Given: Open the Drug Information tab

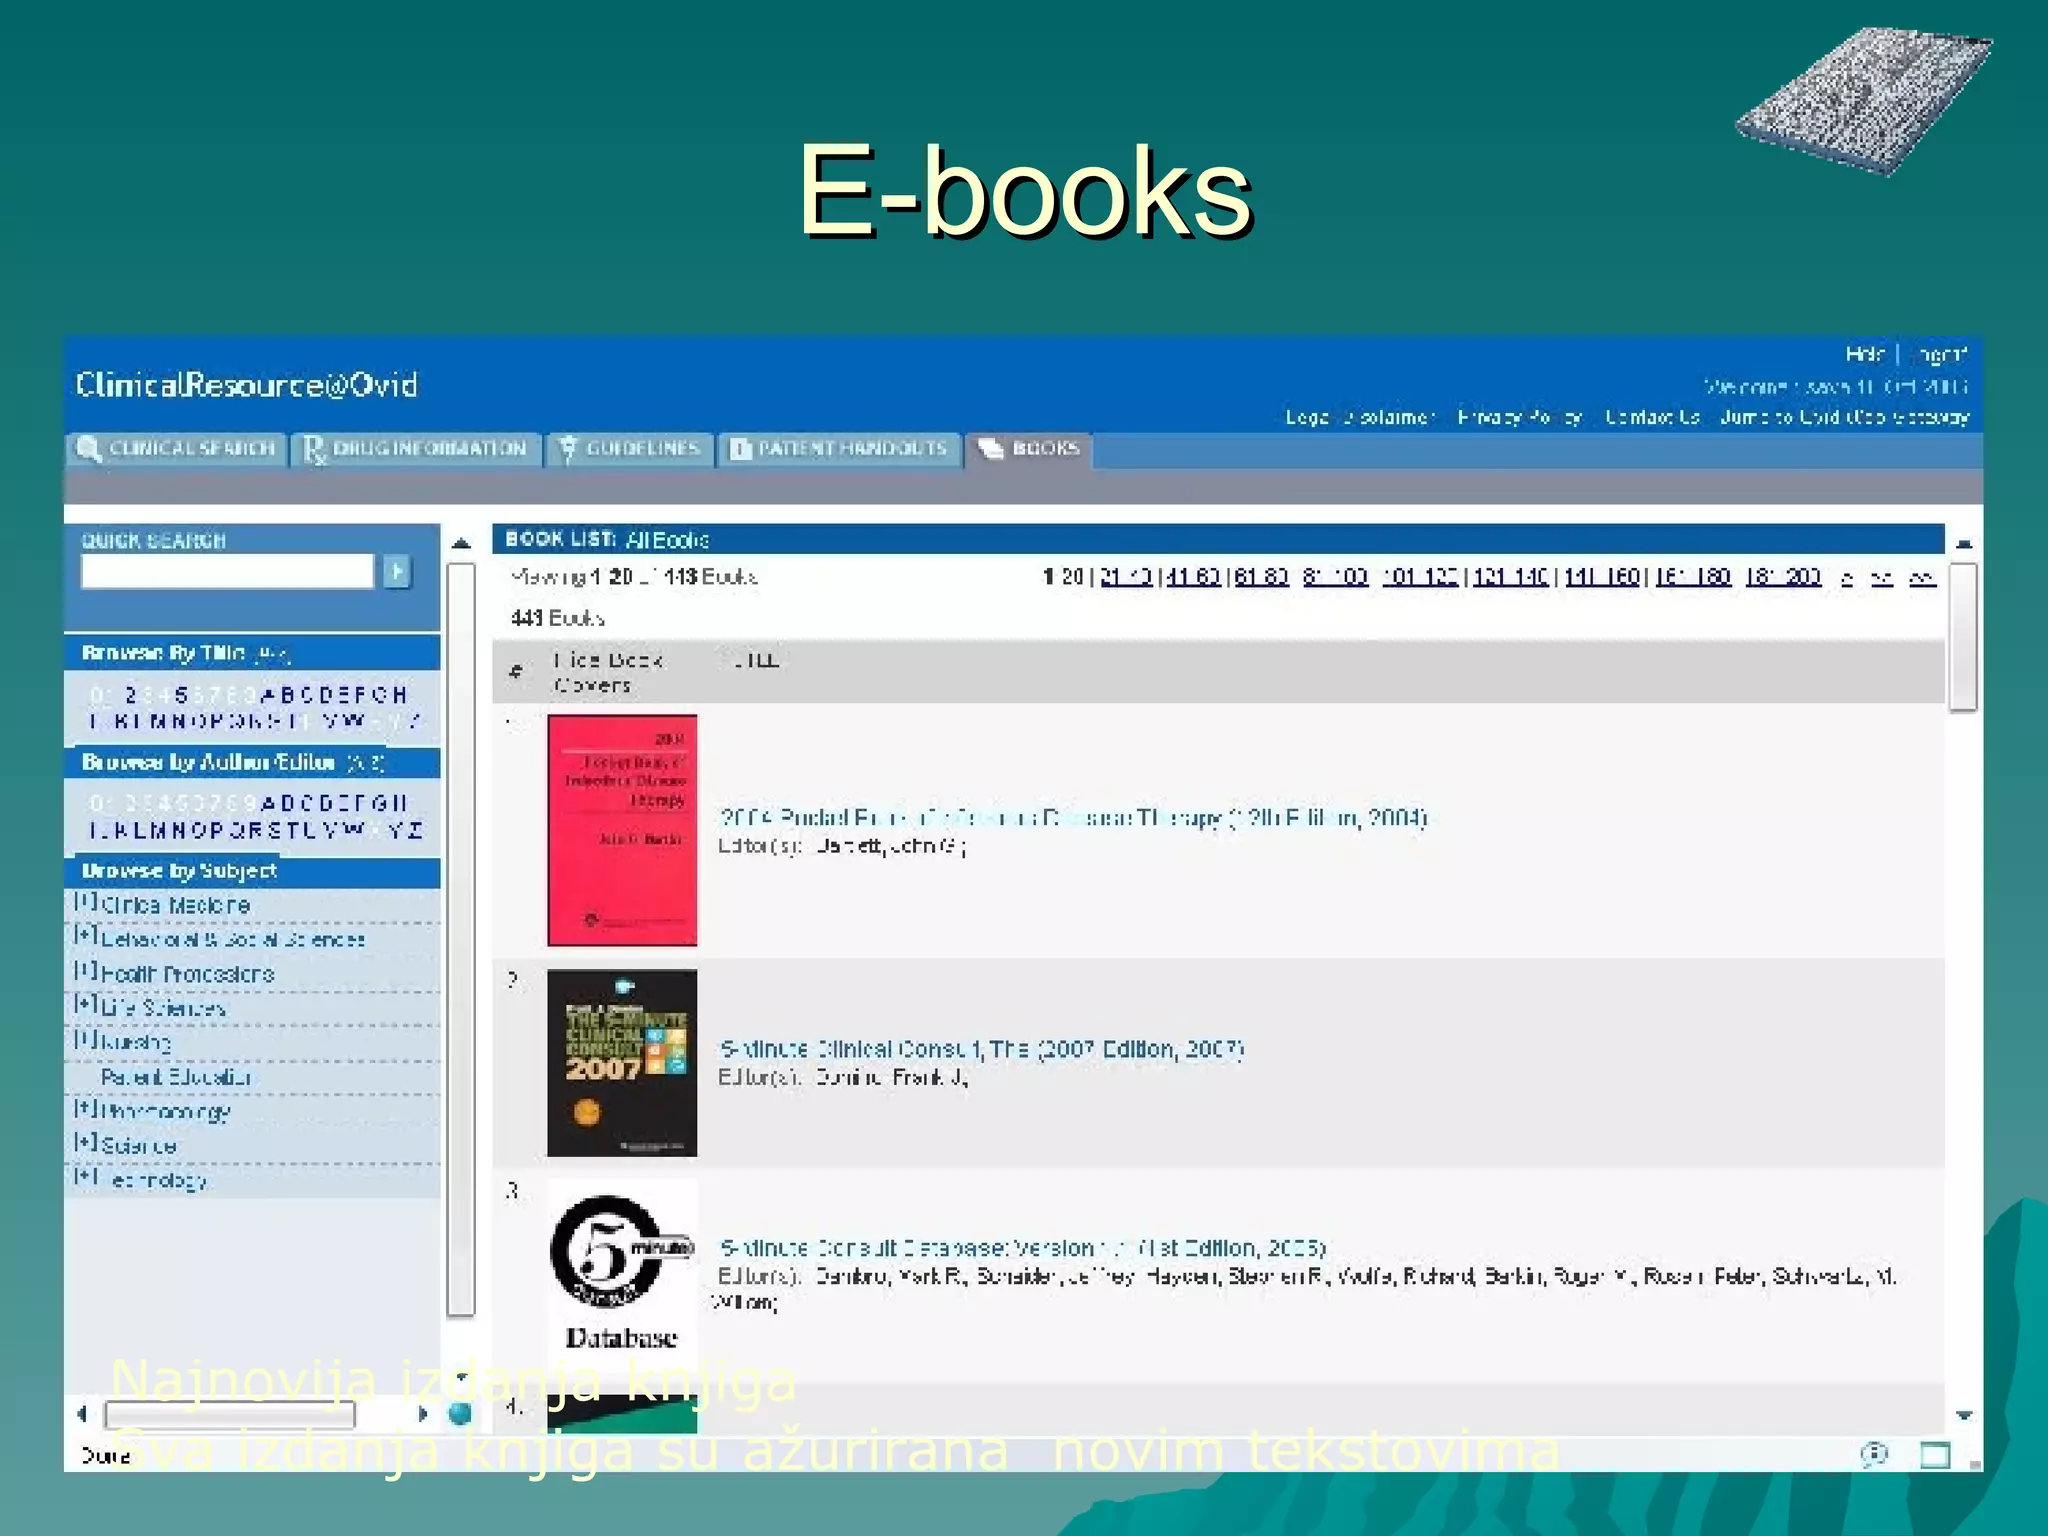Looking at the screenshot, I should point(416,449).
